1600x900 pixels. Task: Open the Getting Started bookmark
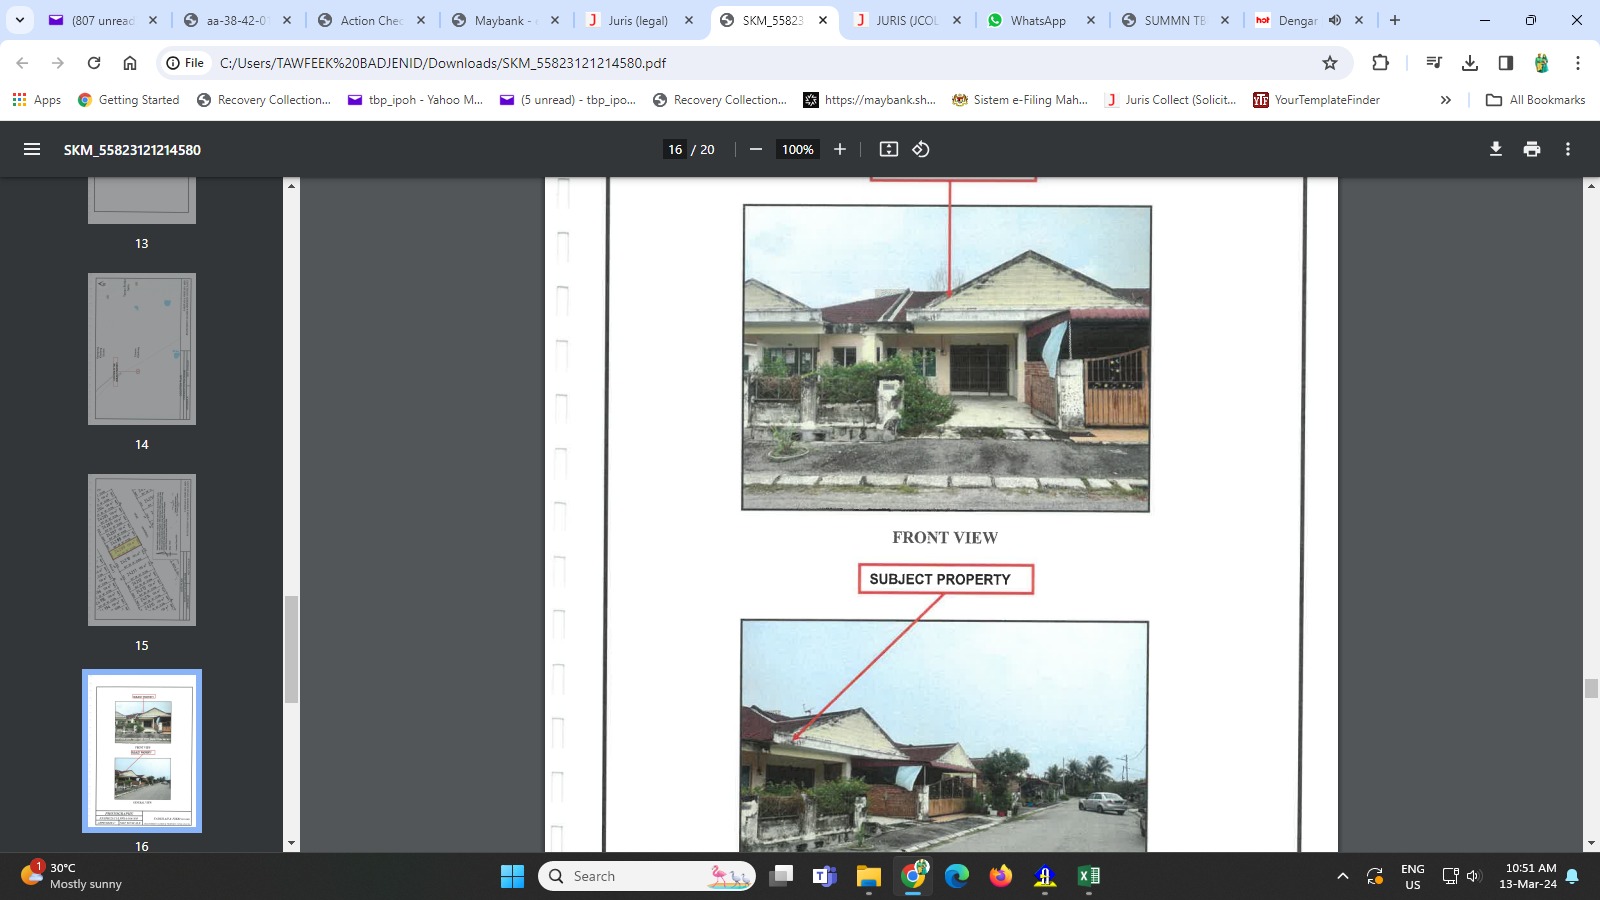[x=129, y=100]
